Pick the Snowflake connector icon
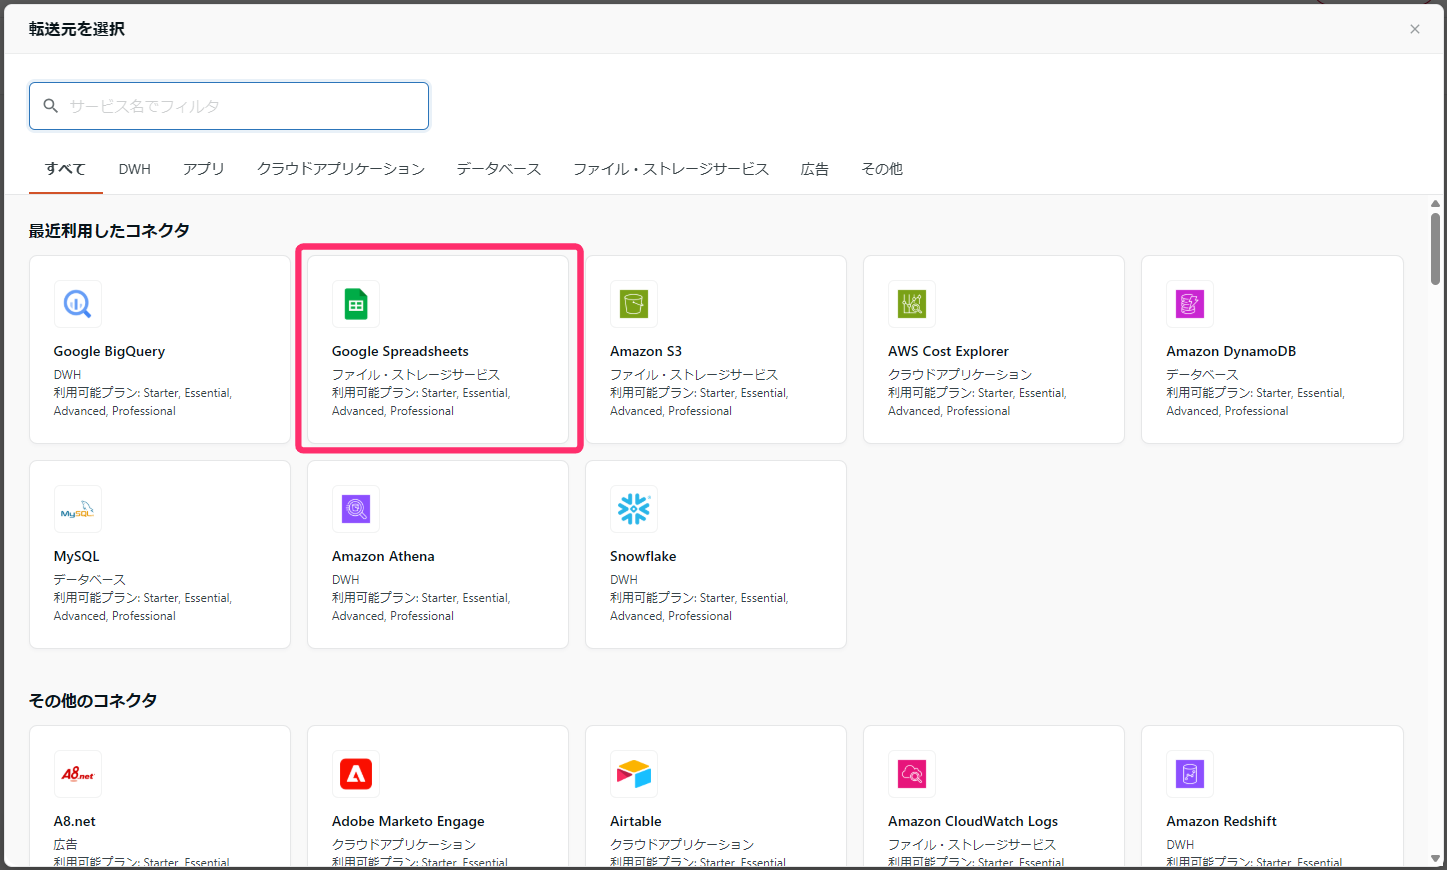This screenshot has width=1447, height=870. pos(634,509)
